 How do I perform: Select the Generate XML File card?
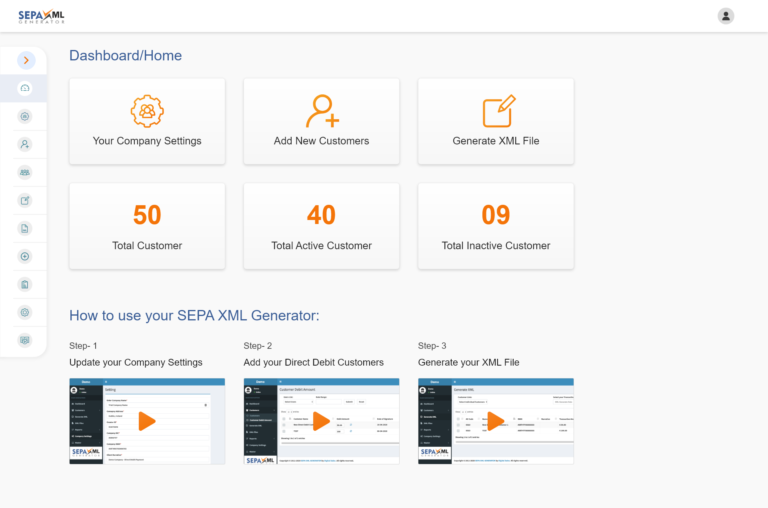coord(496,121)
